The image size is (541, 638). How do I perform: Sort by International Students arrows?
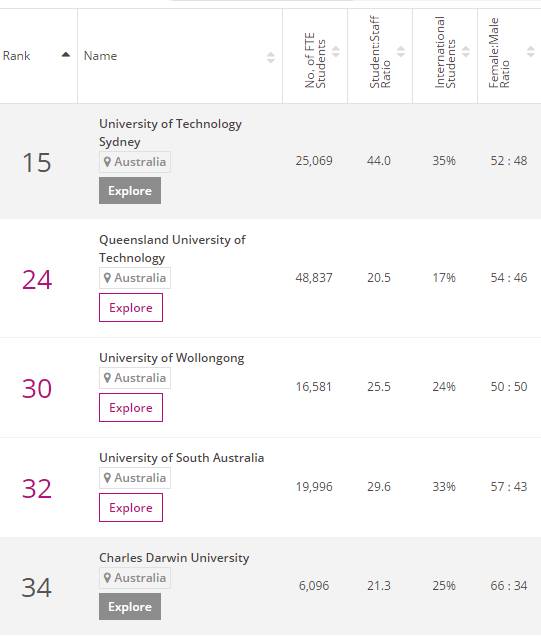(x=466, y=52)
